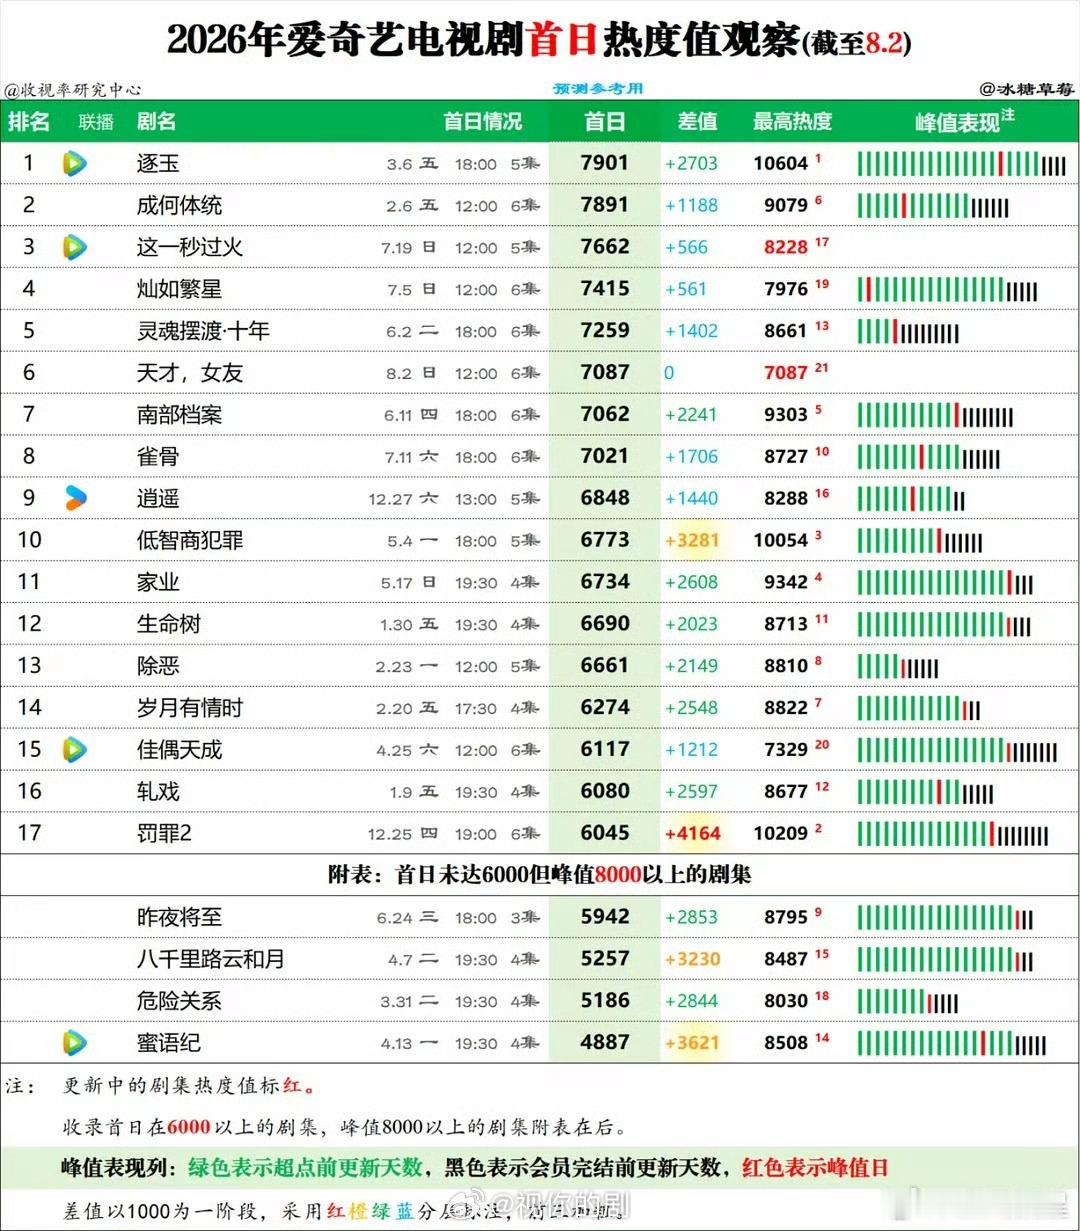Click the show title 生命树
The image size is (1080, 1231).
click(169, 624)
